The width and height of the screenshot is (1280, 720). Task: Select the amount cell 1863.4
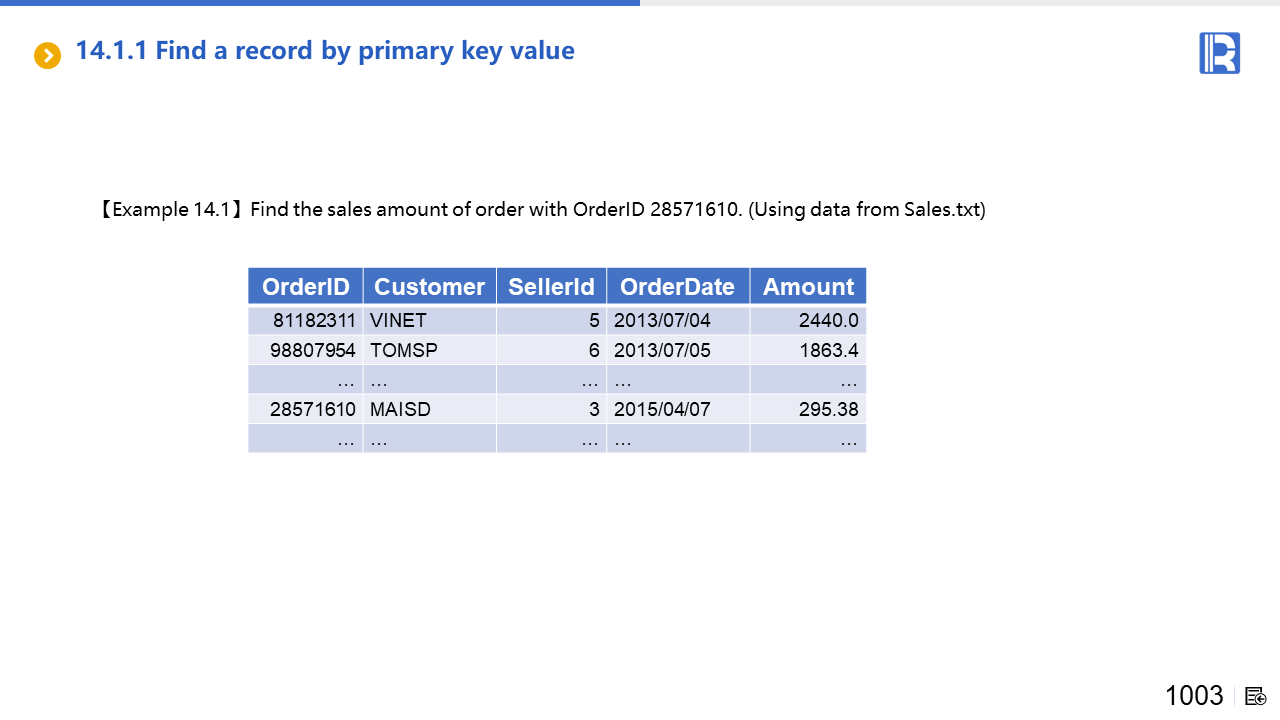tap(828, 351)
